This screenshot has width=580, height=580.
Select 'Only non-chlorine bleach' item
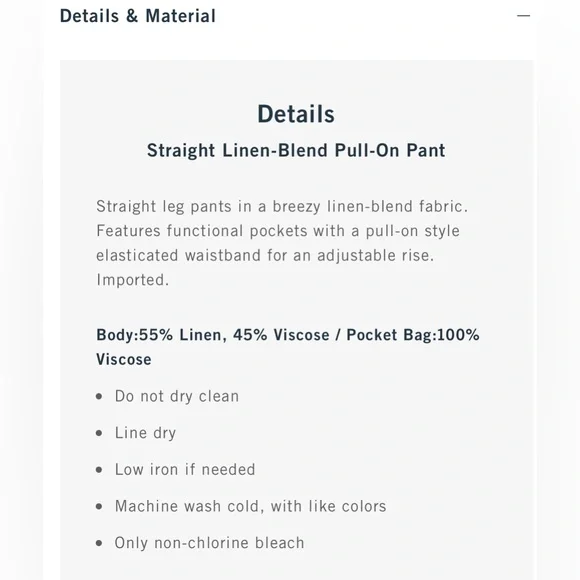click(x=209, y=543)
